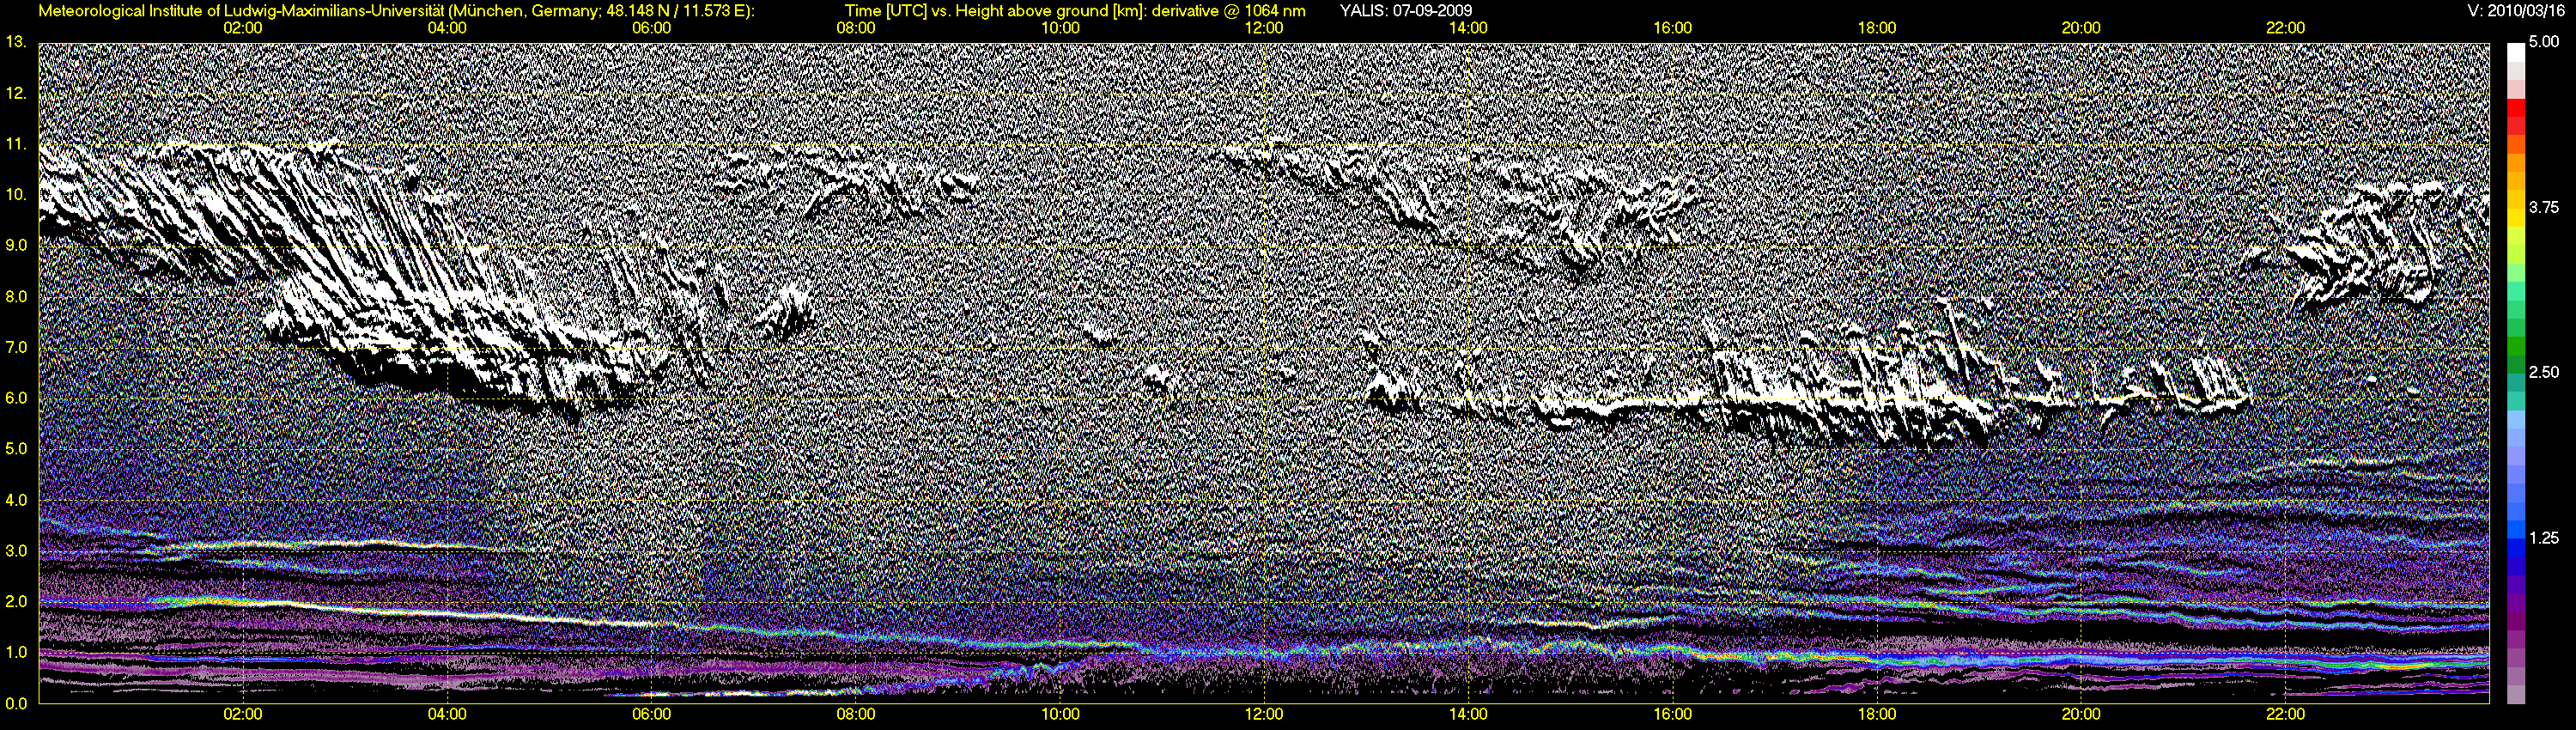Click the 0.0 km height axis label
2576x730 pixels.
tap(16, 703)
